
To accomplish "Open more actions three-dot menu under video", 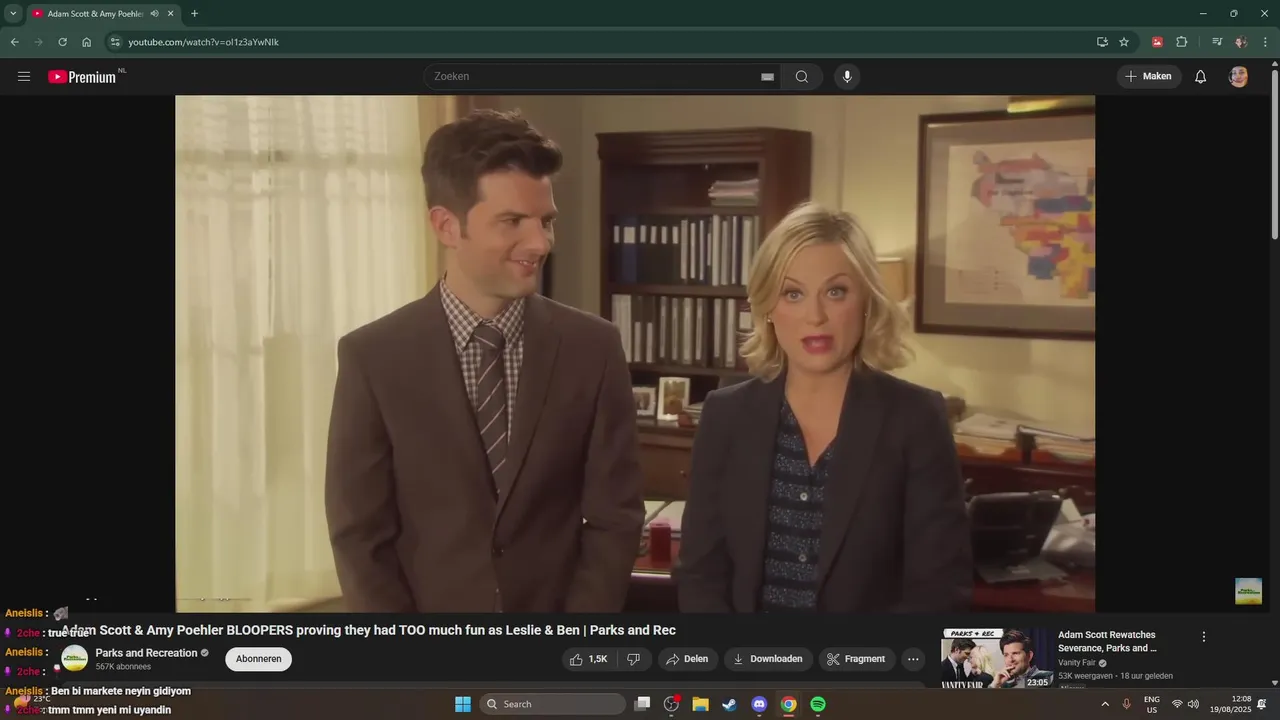I will pyautogui.click(x=912, y=659).
